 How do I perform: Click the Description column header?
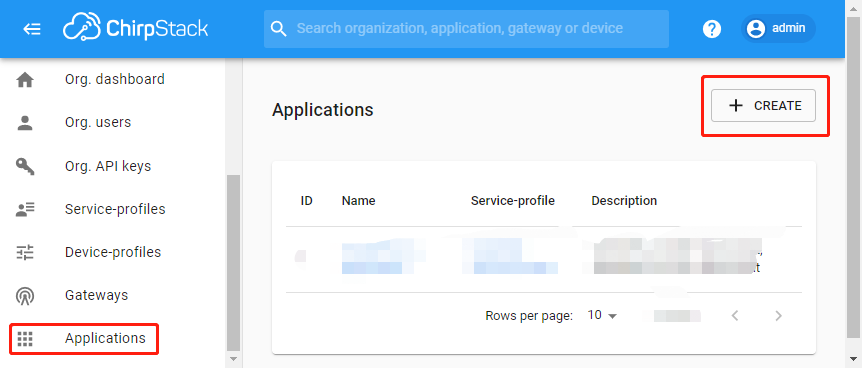pyautogui.click(x=624, y=201)
